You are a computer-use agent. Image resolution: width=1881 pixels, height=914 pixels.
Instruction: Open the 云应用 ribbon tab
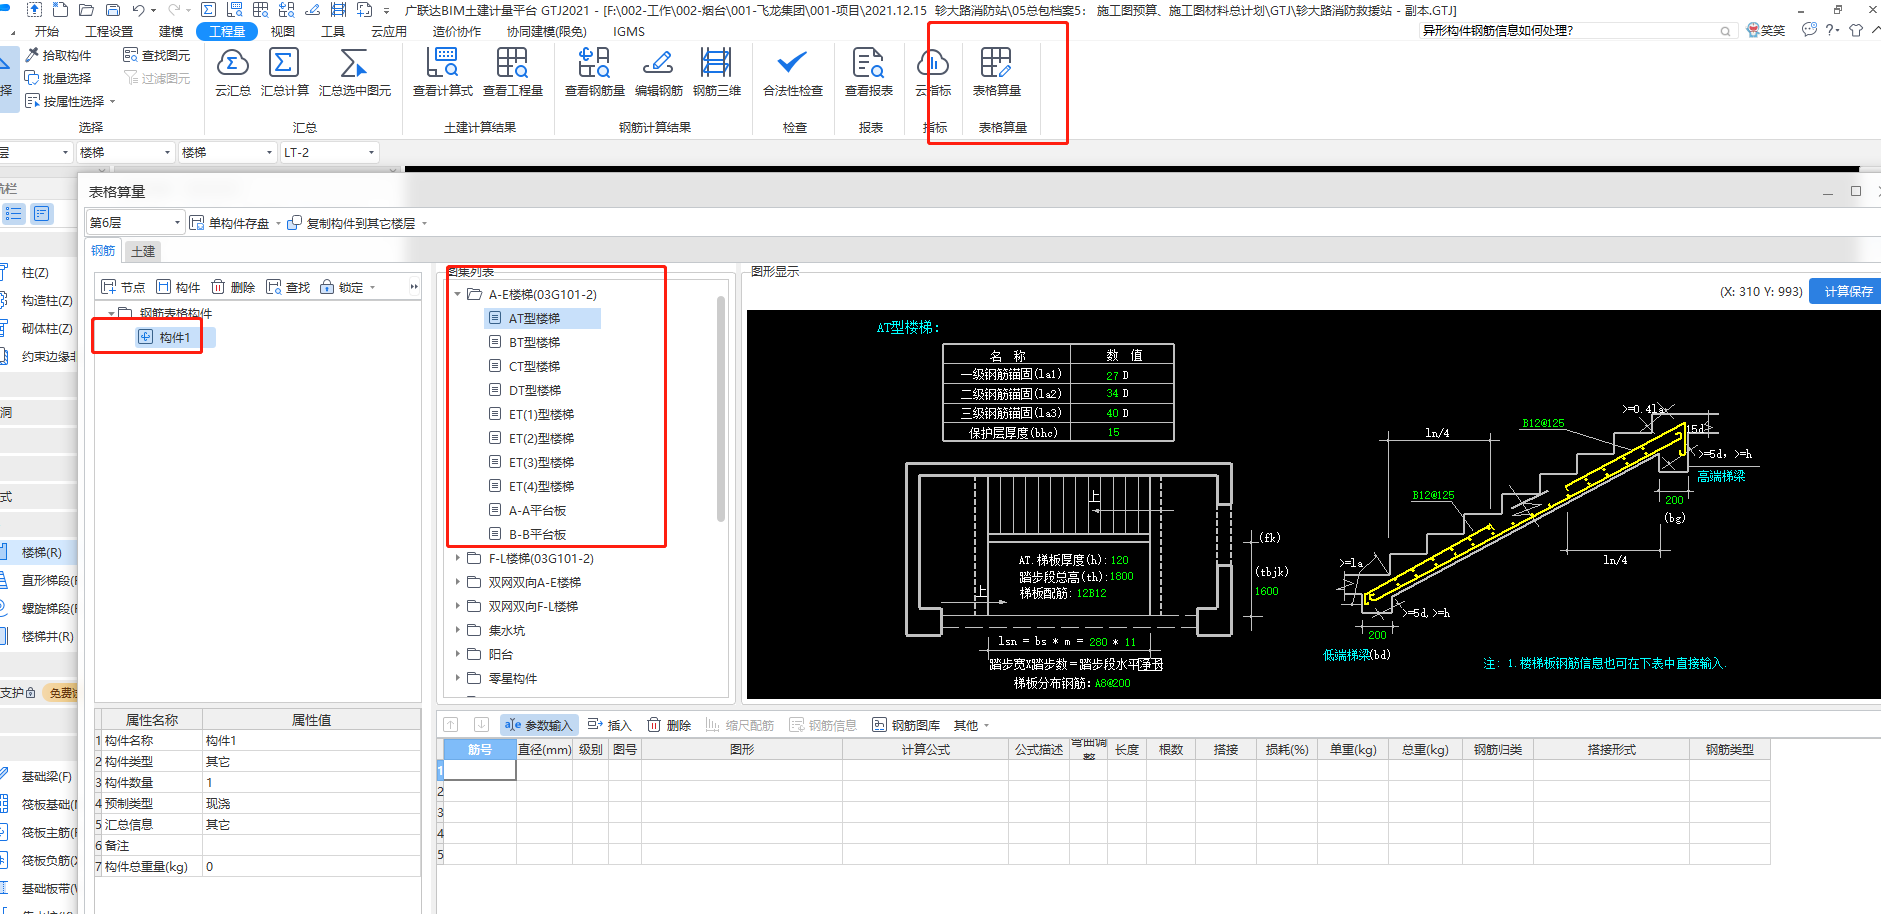[x=389, y=31]
